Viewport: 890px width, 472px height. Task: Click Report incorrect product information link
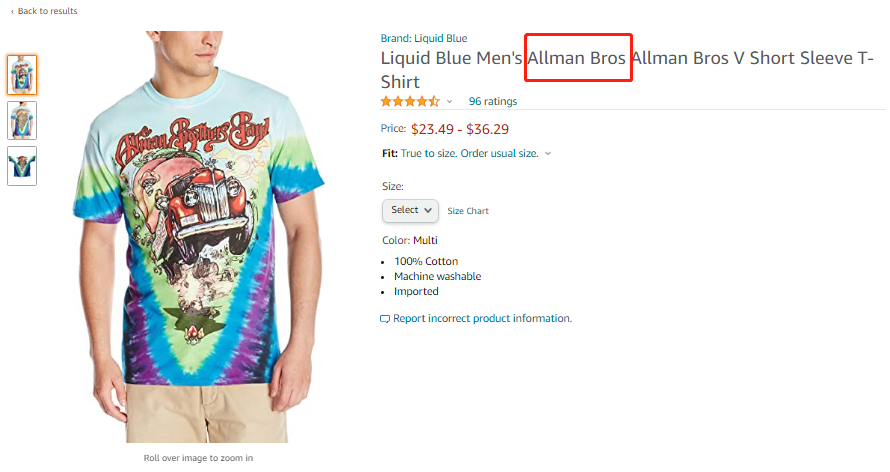pos(483,318)
